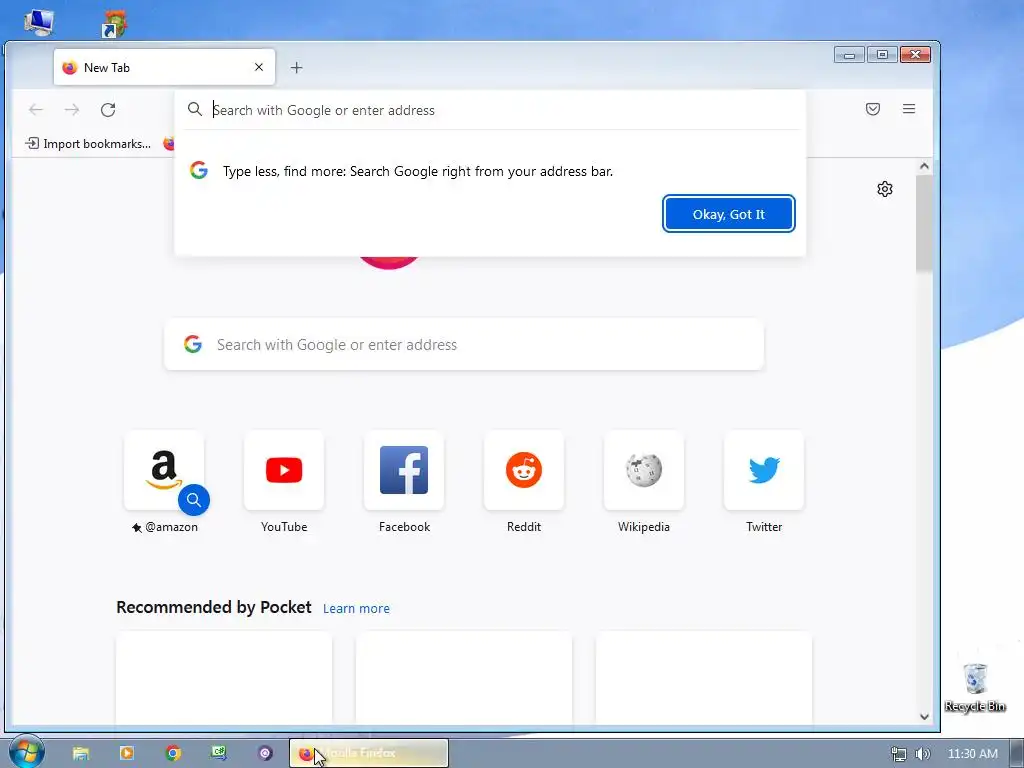Click the 11:30 AM system clock

[972, 754]
